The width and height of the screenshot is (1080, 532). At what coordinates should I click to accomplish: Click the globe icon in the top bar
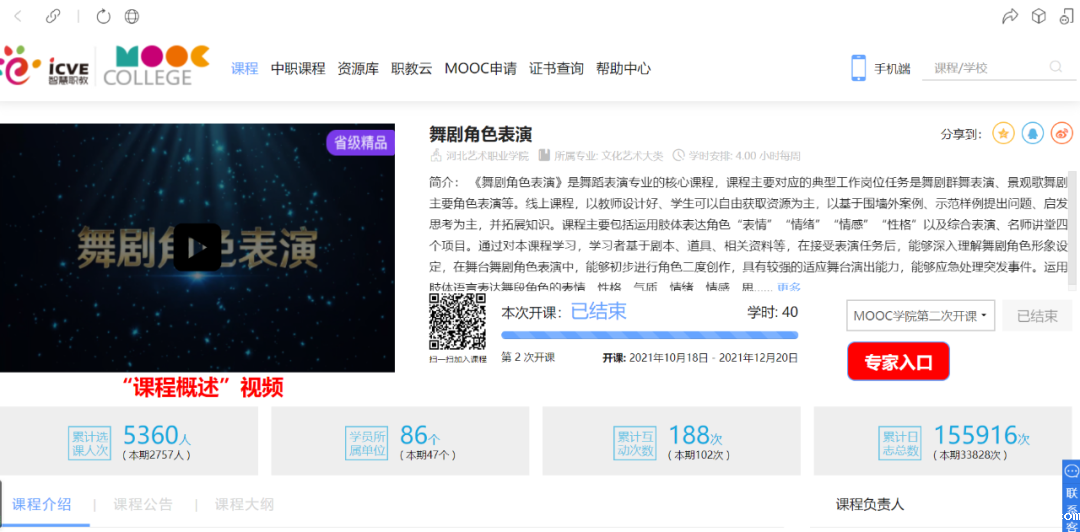point(132,16)
